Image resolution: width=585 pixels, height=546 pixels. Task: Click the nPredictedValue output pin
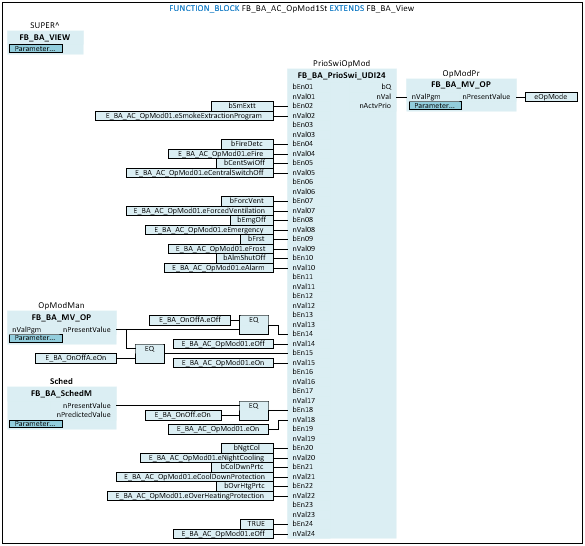point(84,415)
